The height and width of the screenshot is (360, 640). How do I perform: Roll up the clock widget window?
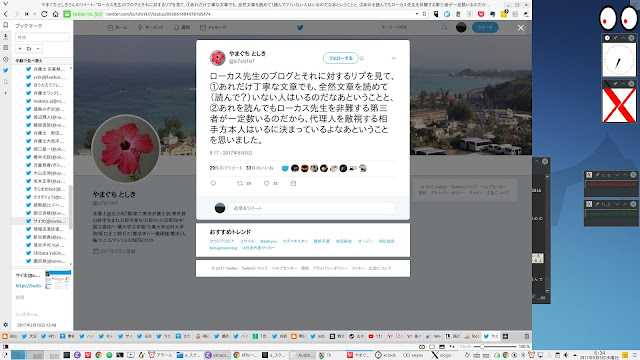click(623, 38)
